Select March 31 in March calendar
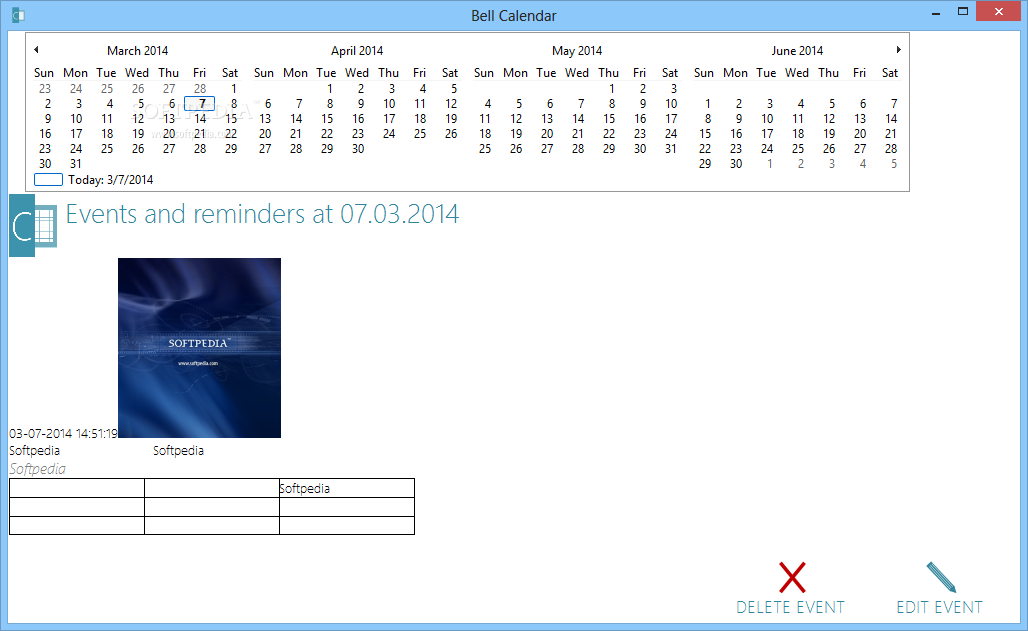This screenshot has height=631, width=1028. click(76, 164)
